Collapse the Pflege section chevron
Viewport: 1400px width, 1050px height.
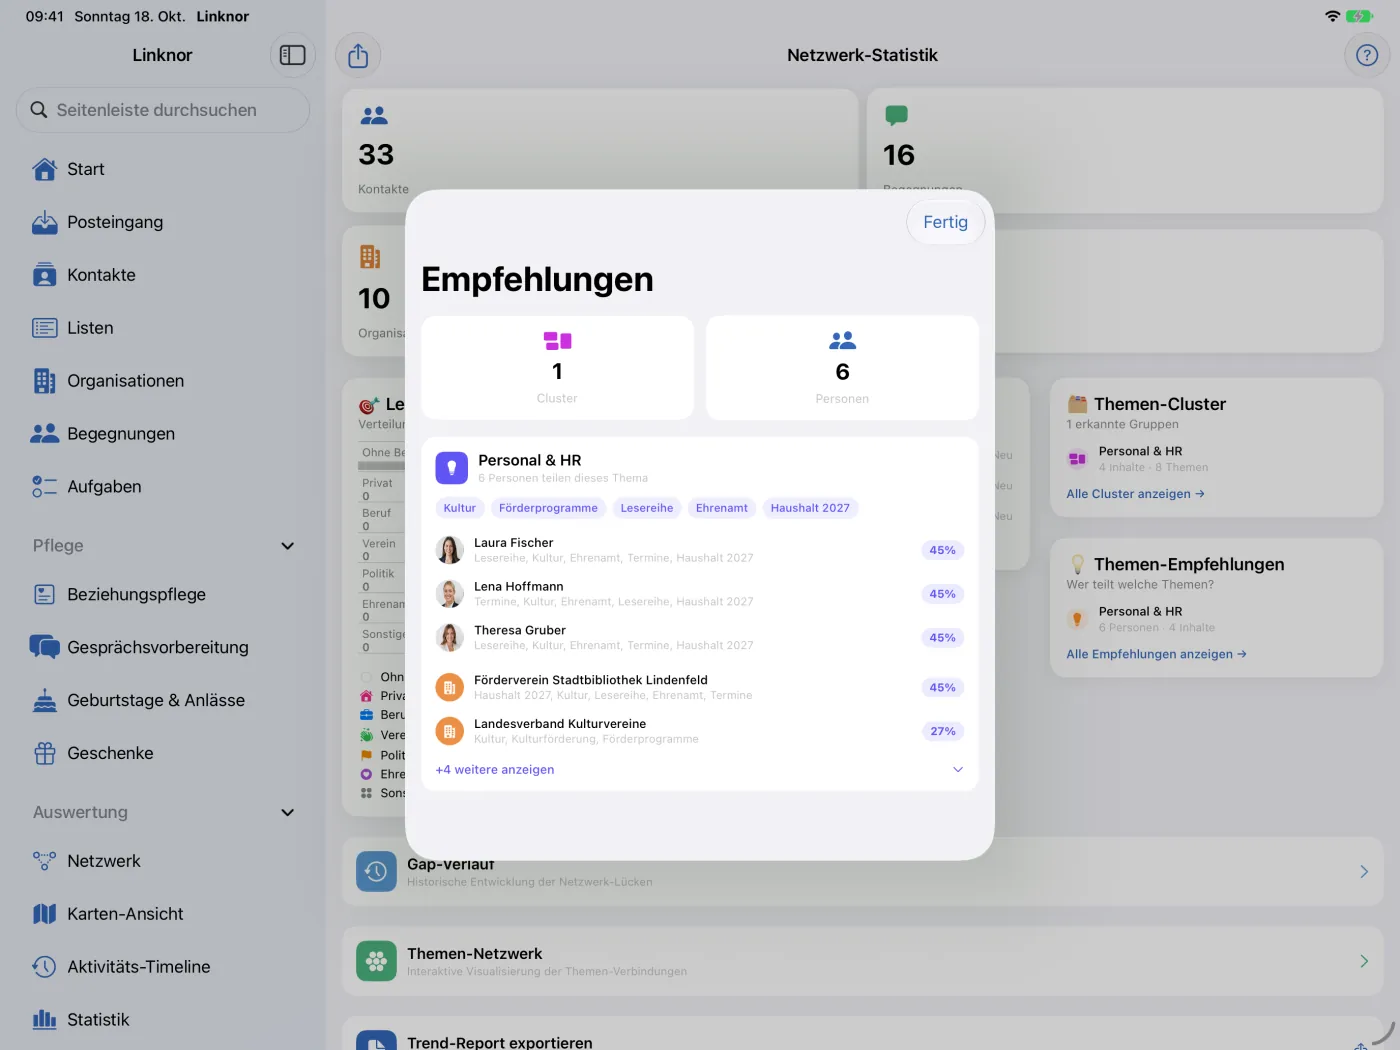click(x=288, y=546)
